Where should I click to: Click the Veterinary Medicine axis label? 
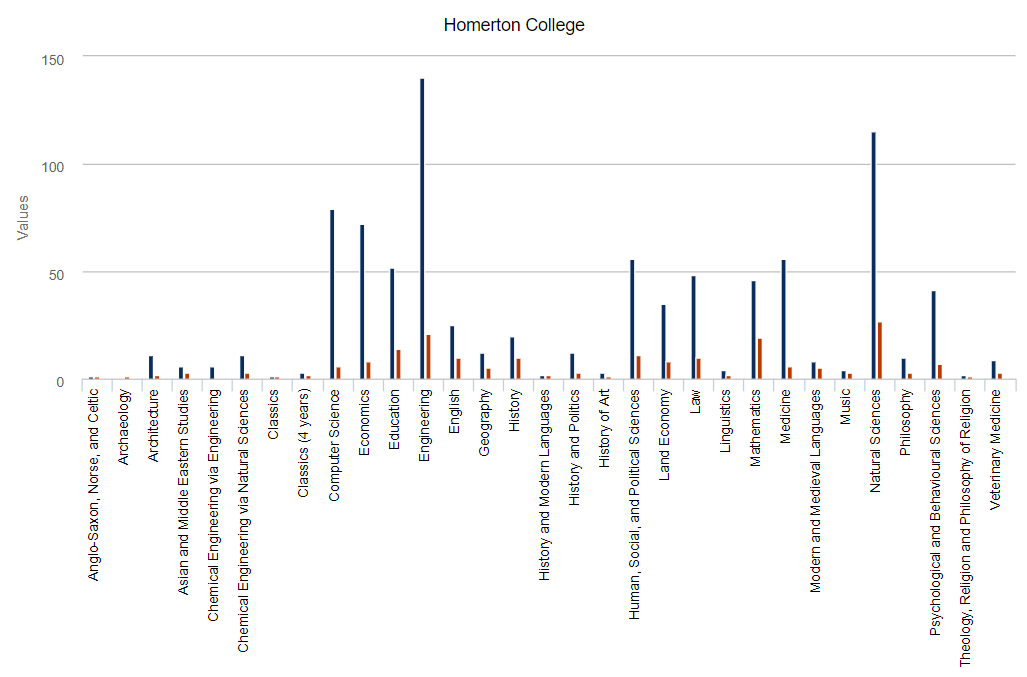tap(996, 450)
